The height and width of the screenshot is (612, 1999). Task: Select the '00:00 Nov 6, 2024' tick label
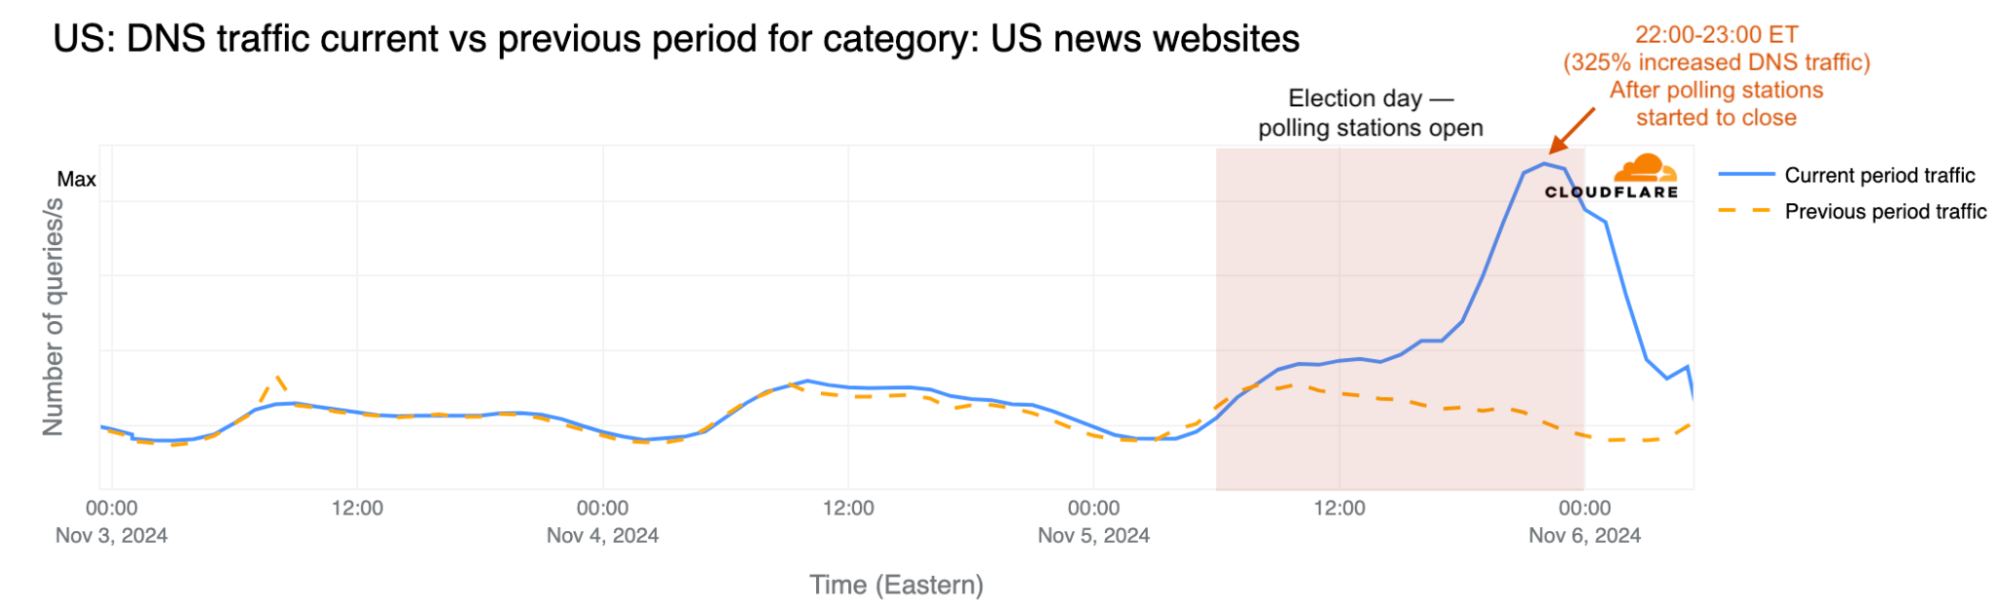pos(1584,521)
